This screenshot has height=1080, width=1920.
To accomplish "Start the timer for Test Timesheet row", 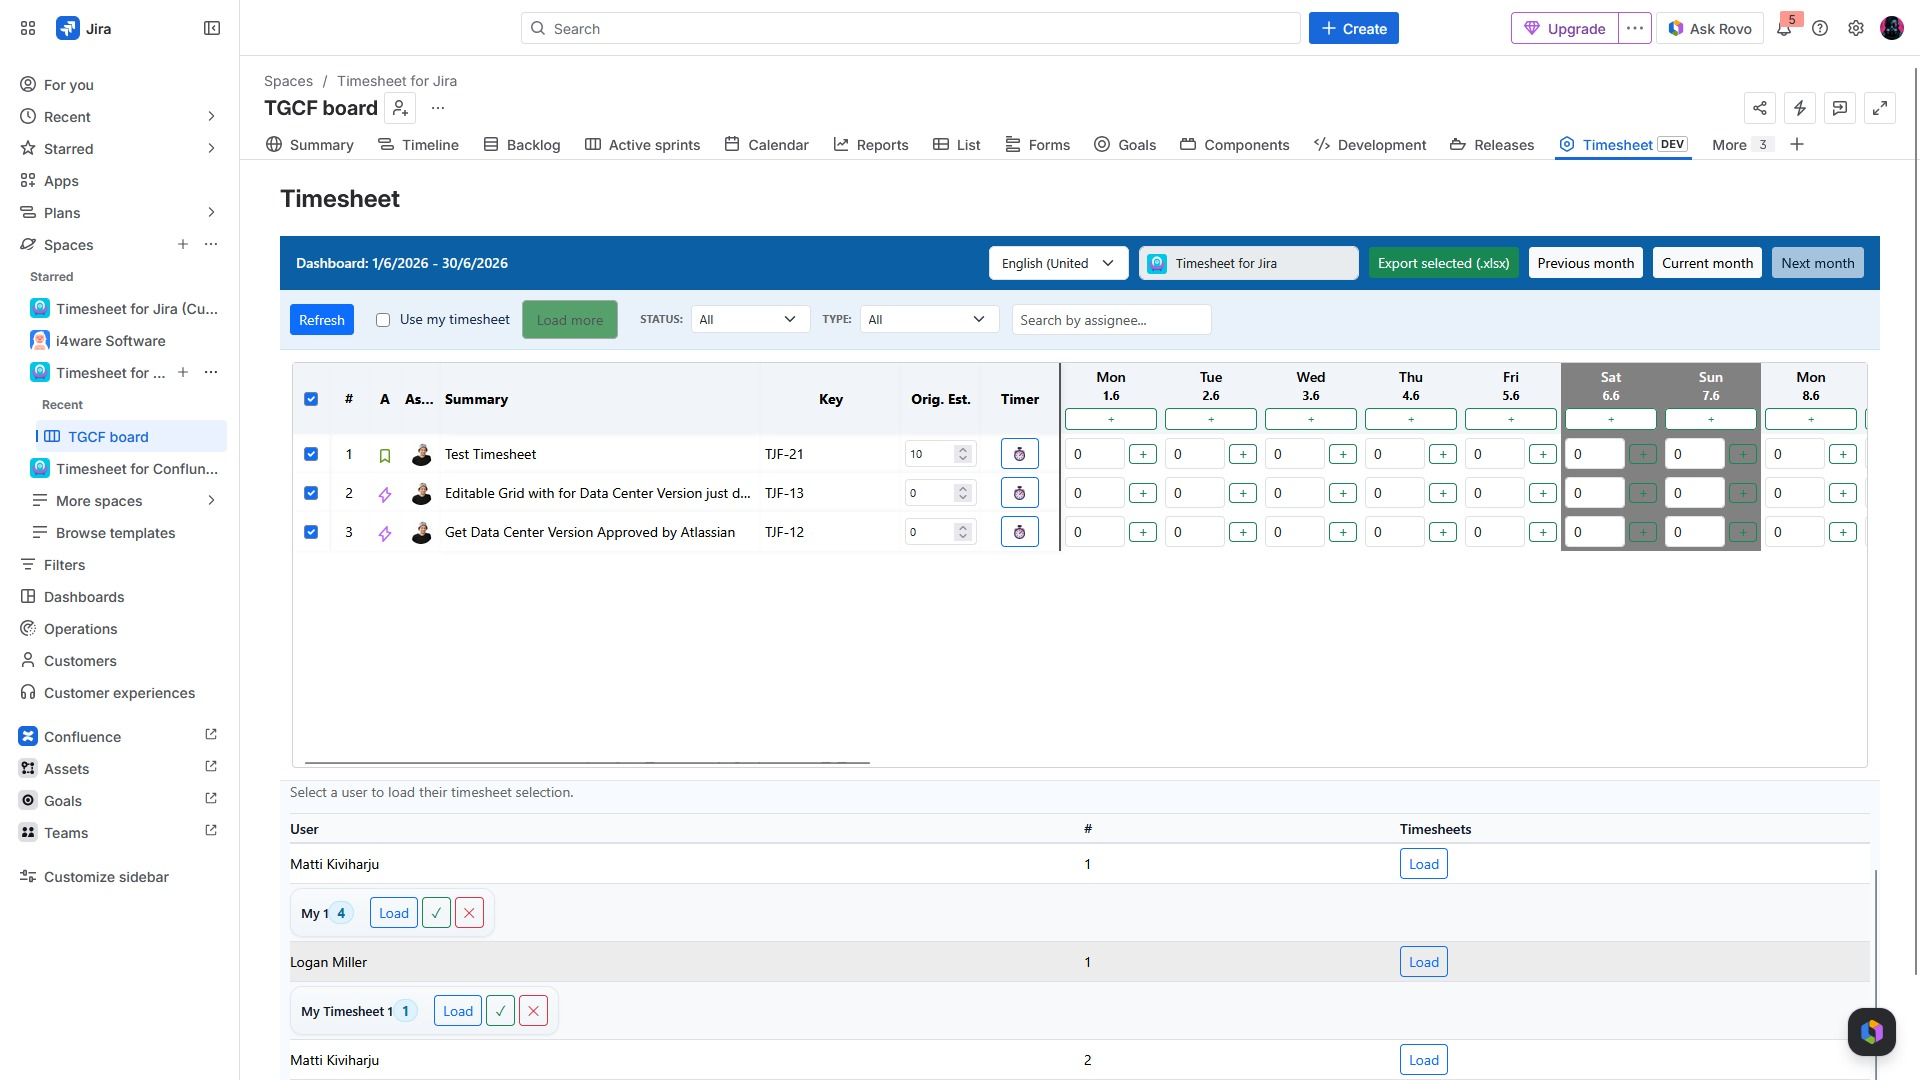I will coord(1019,454).
